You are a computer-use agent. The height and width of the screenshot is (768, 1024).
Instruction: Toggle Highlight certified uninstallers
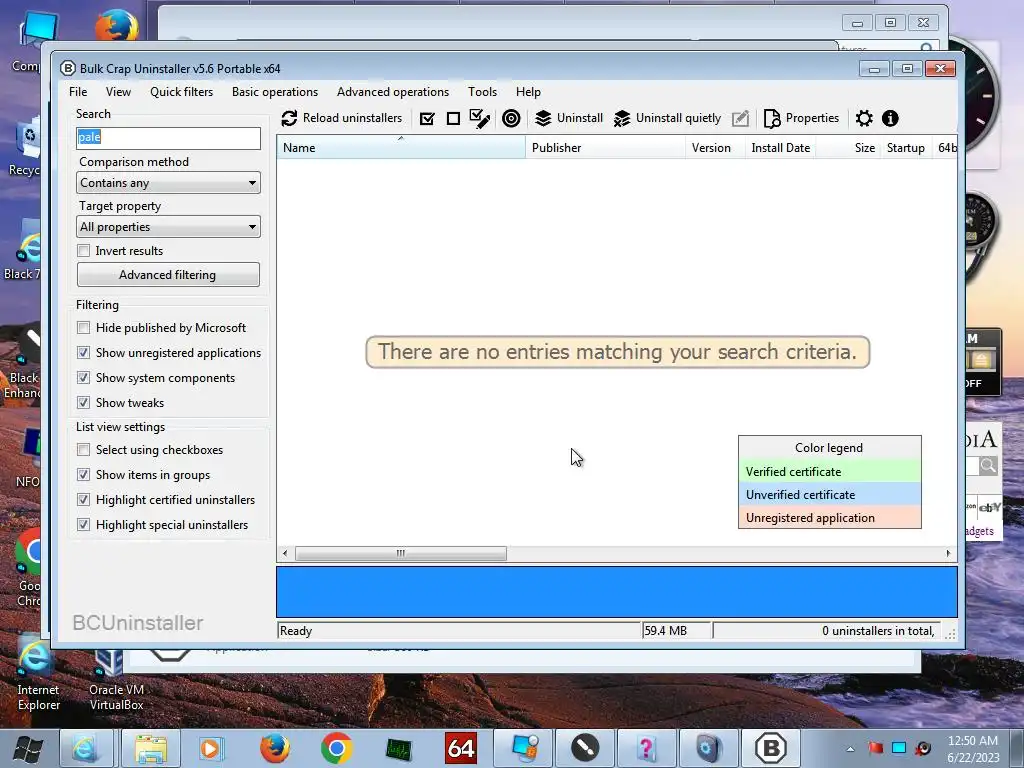(84, 500)
